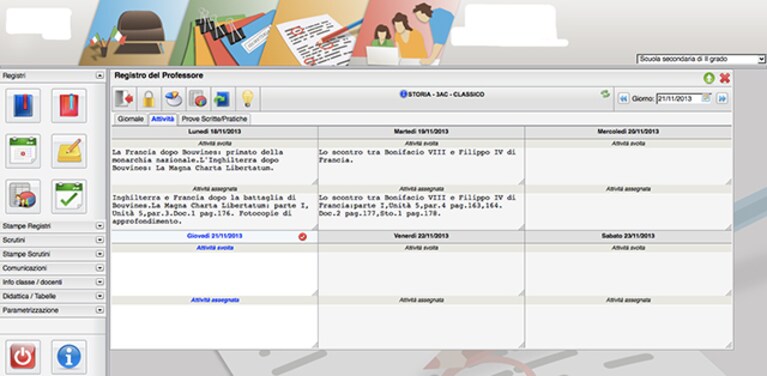Click the Giorno date input field
This screenshot has height=376, width=767.
(x=679, y=99)
